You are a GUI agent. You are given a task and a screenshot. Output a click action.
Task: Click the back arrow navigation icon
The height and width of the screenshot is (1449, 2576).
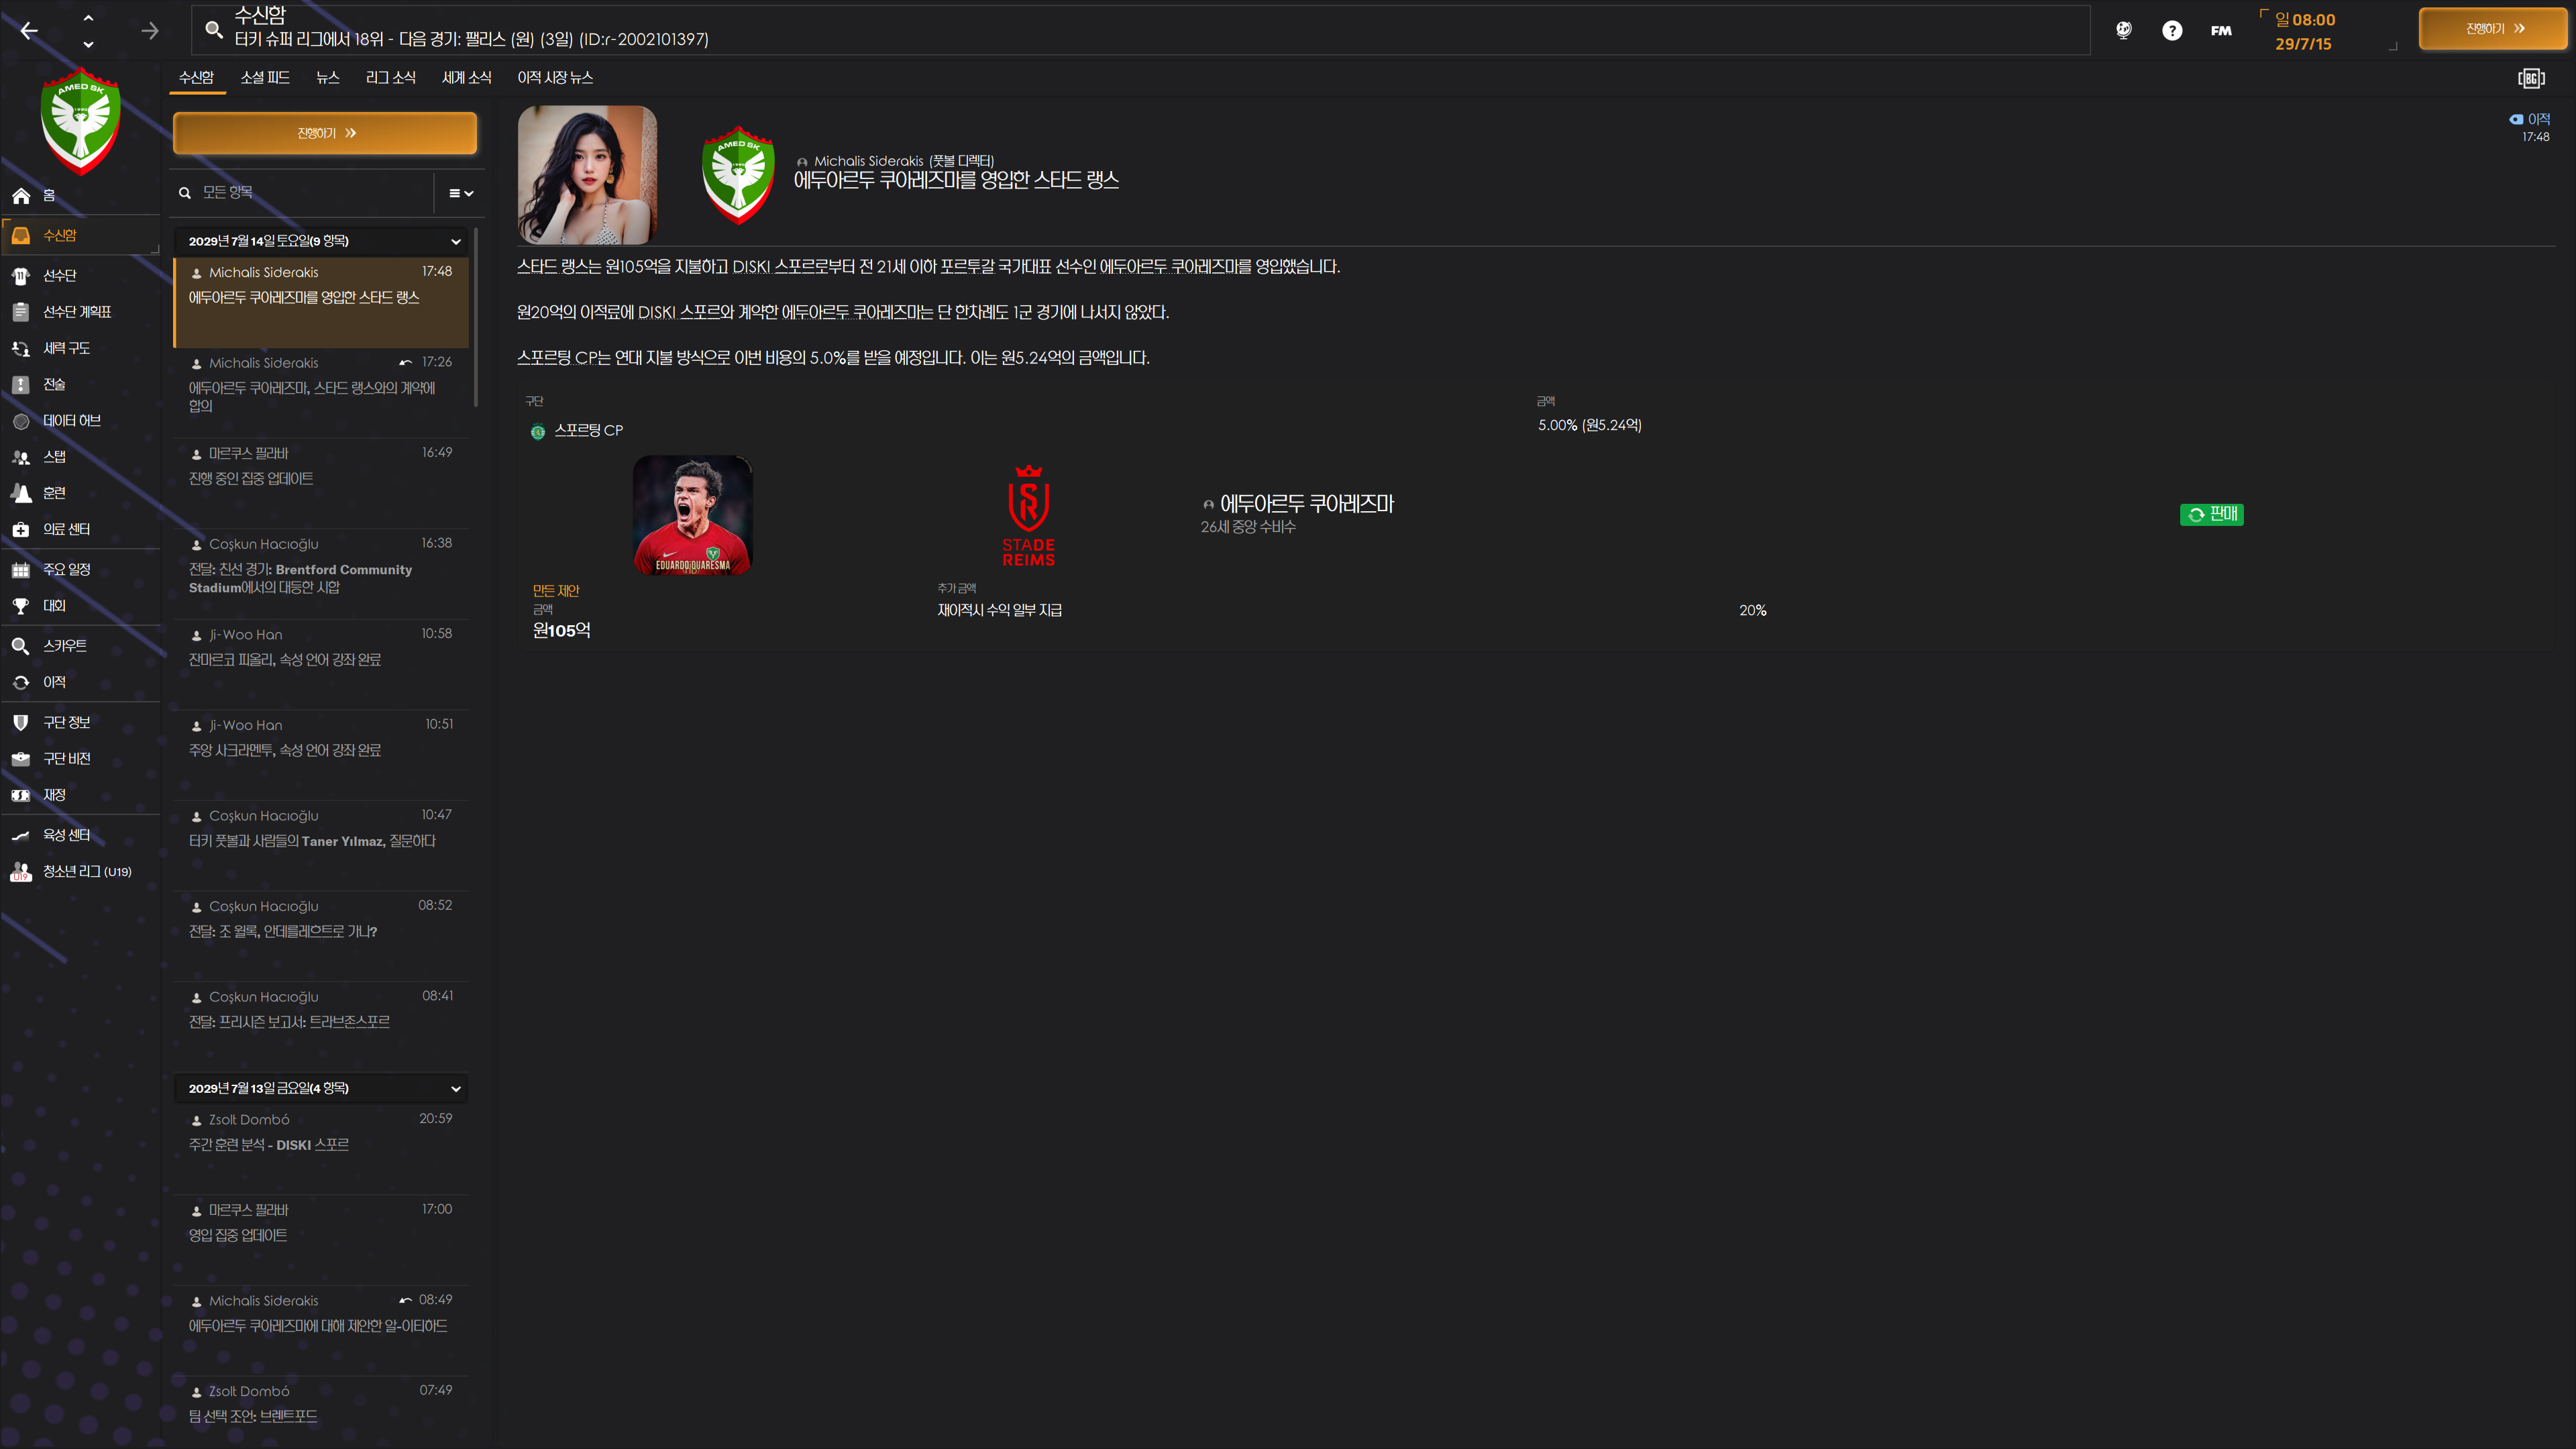pyautogui.click(x=29, y=31)
